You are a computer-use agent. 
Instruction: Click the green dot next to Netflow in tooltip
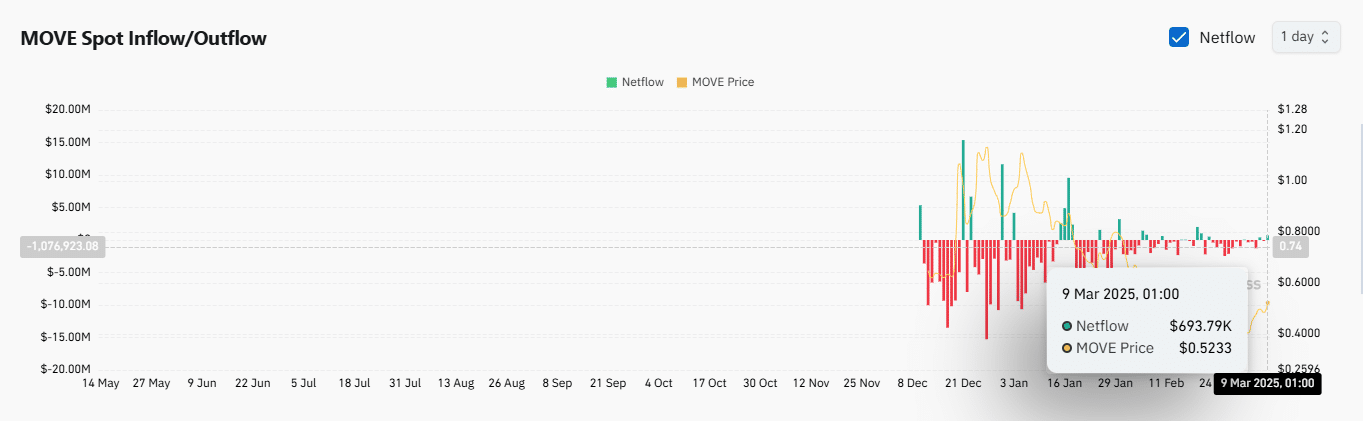click(1067, 326)
